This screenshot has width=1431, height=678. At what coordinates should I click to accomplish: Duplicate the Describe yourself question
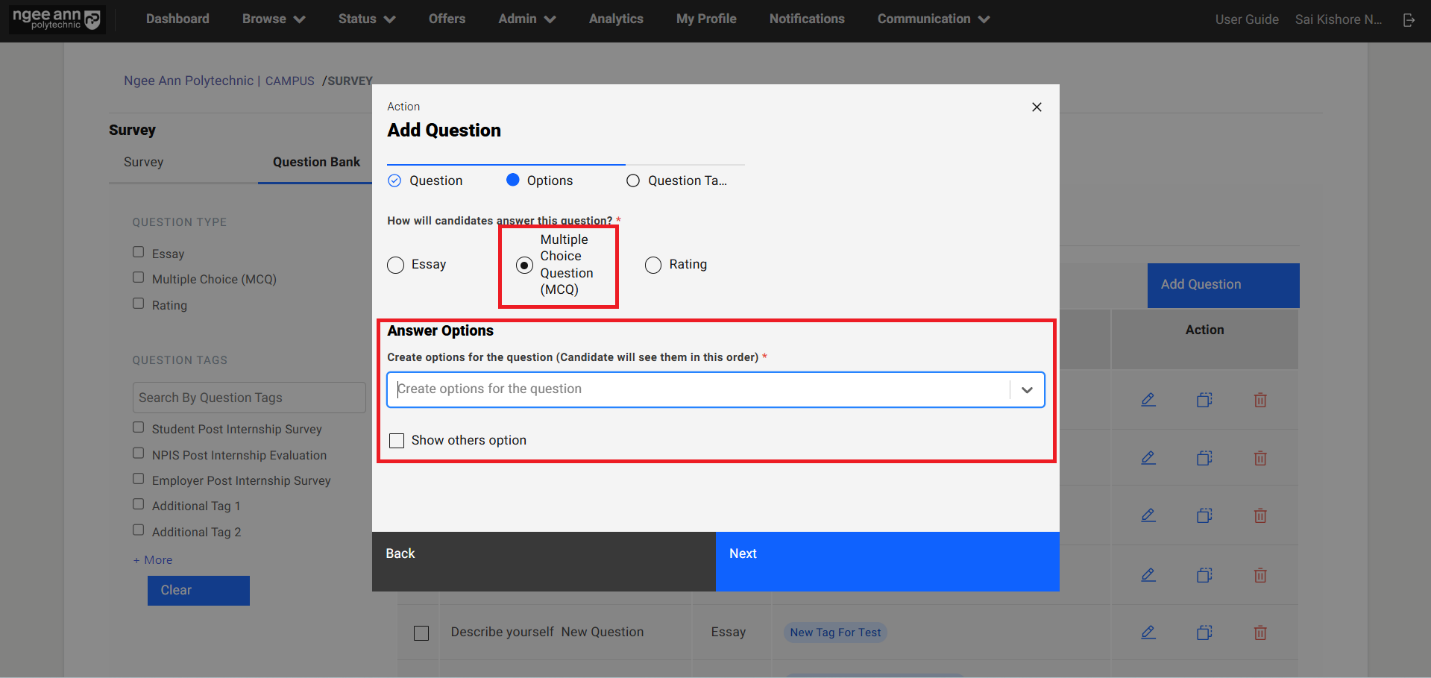1204,632
